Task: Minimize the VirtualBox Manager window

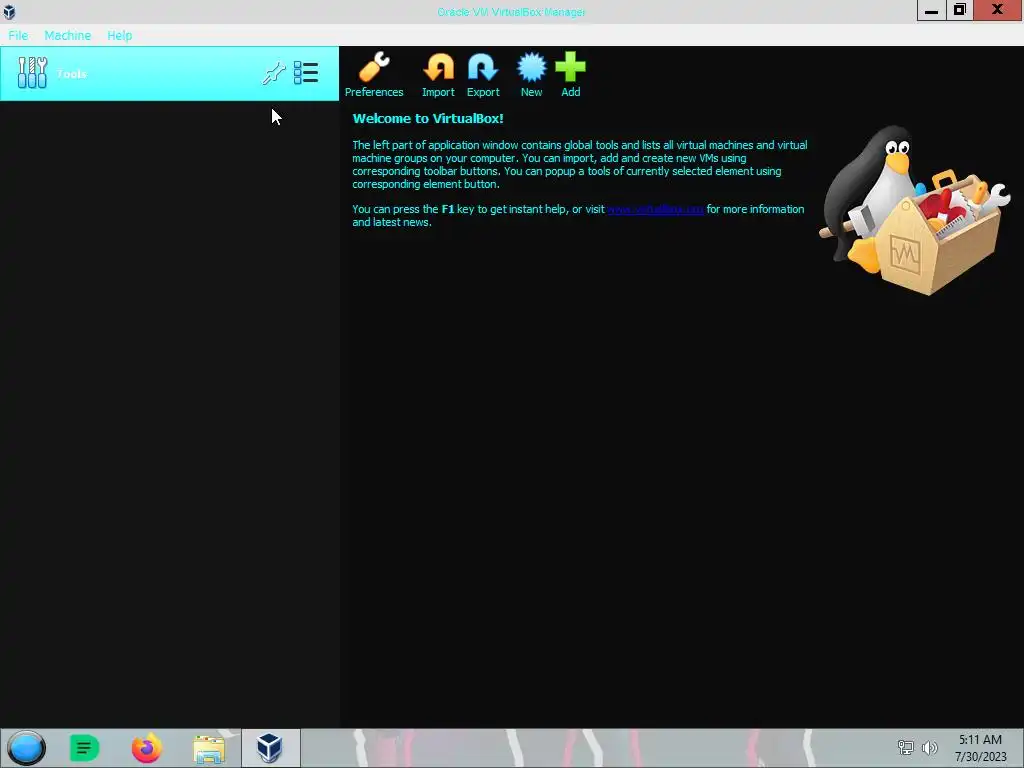Action: 931,10
